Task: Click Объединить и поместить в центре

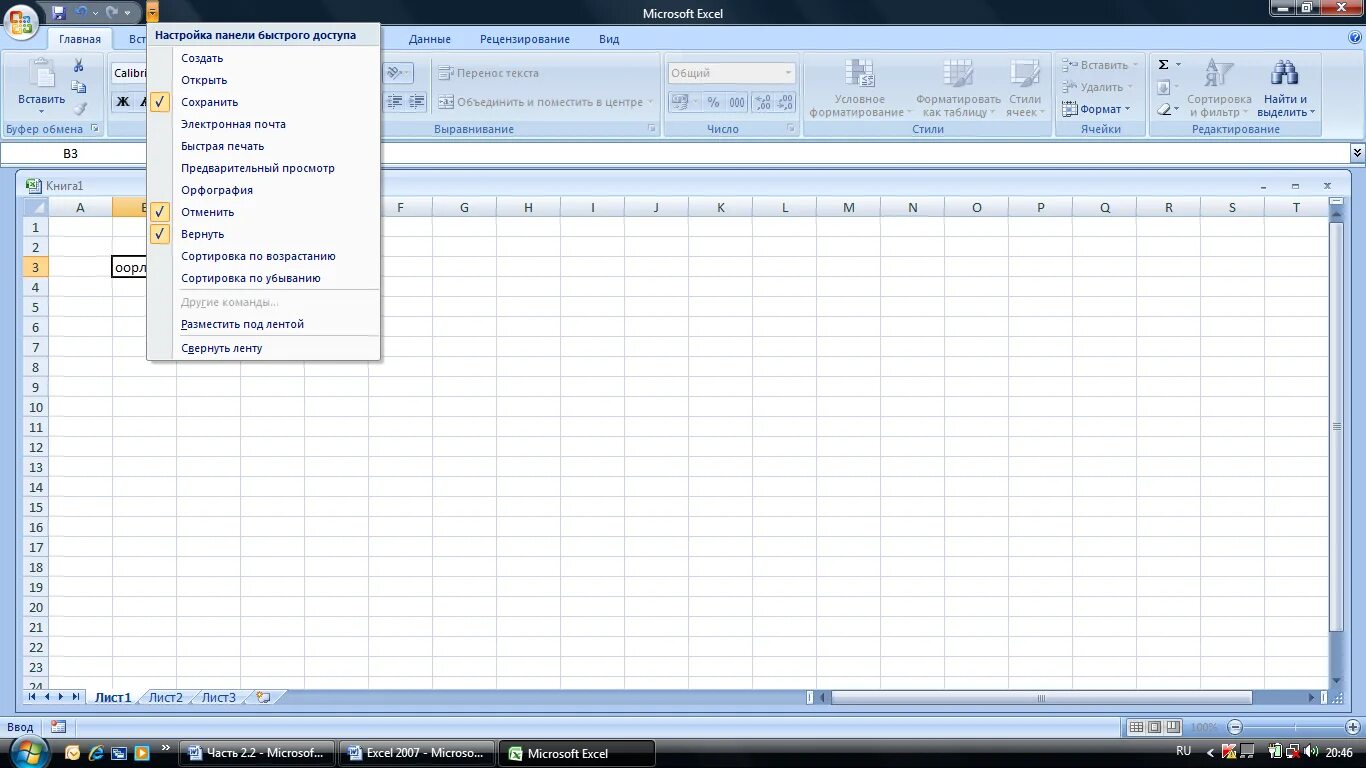Action: point(546,102)
